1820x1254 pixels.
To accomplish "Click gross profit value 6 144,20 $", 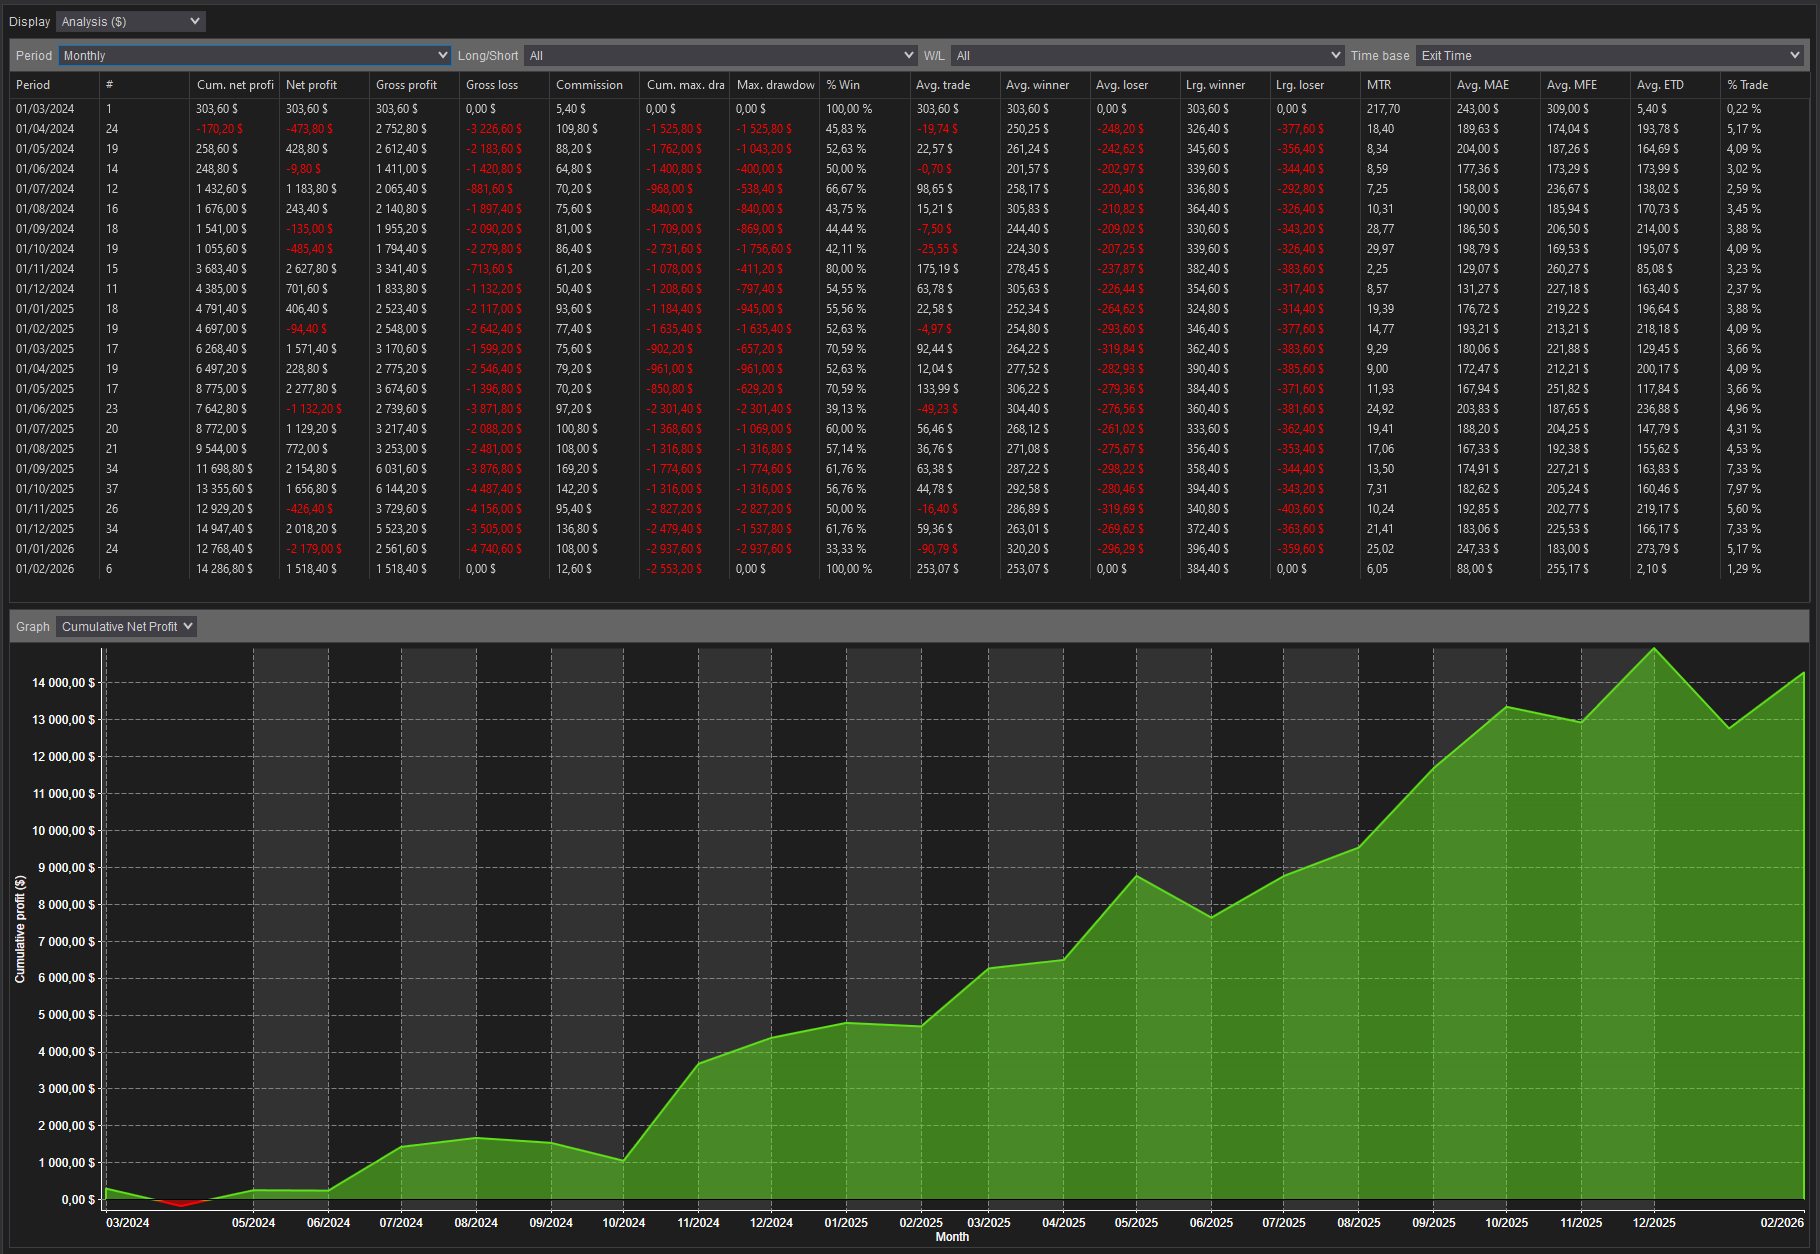I will (401, 489).
